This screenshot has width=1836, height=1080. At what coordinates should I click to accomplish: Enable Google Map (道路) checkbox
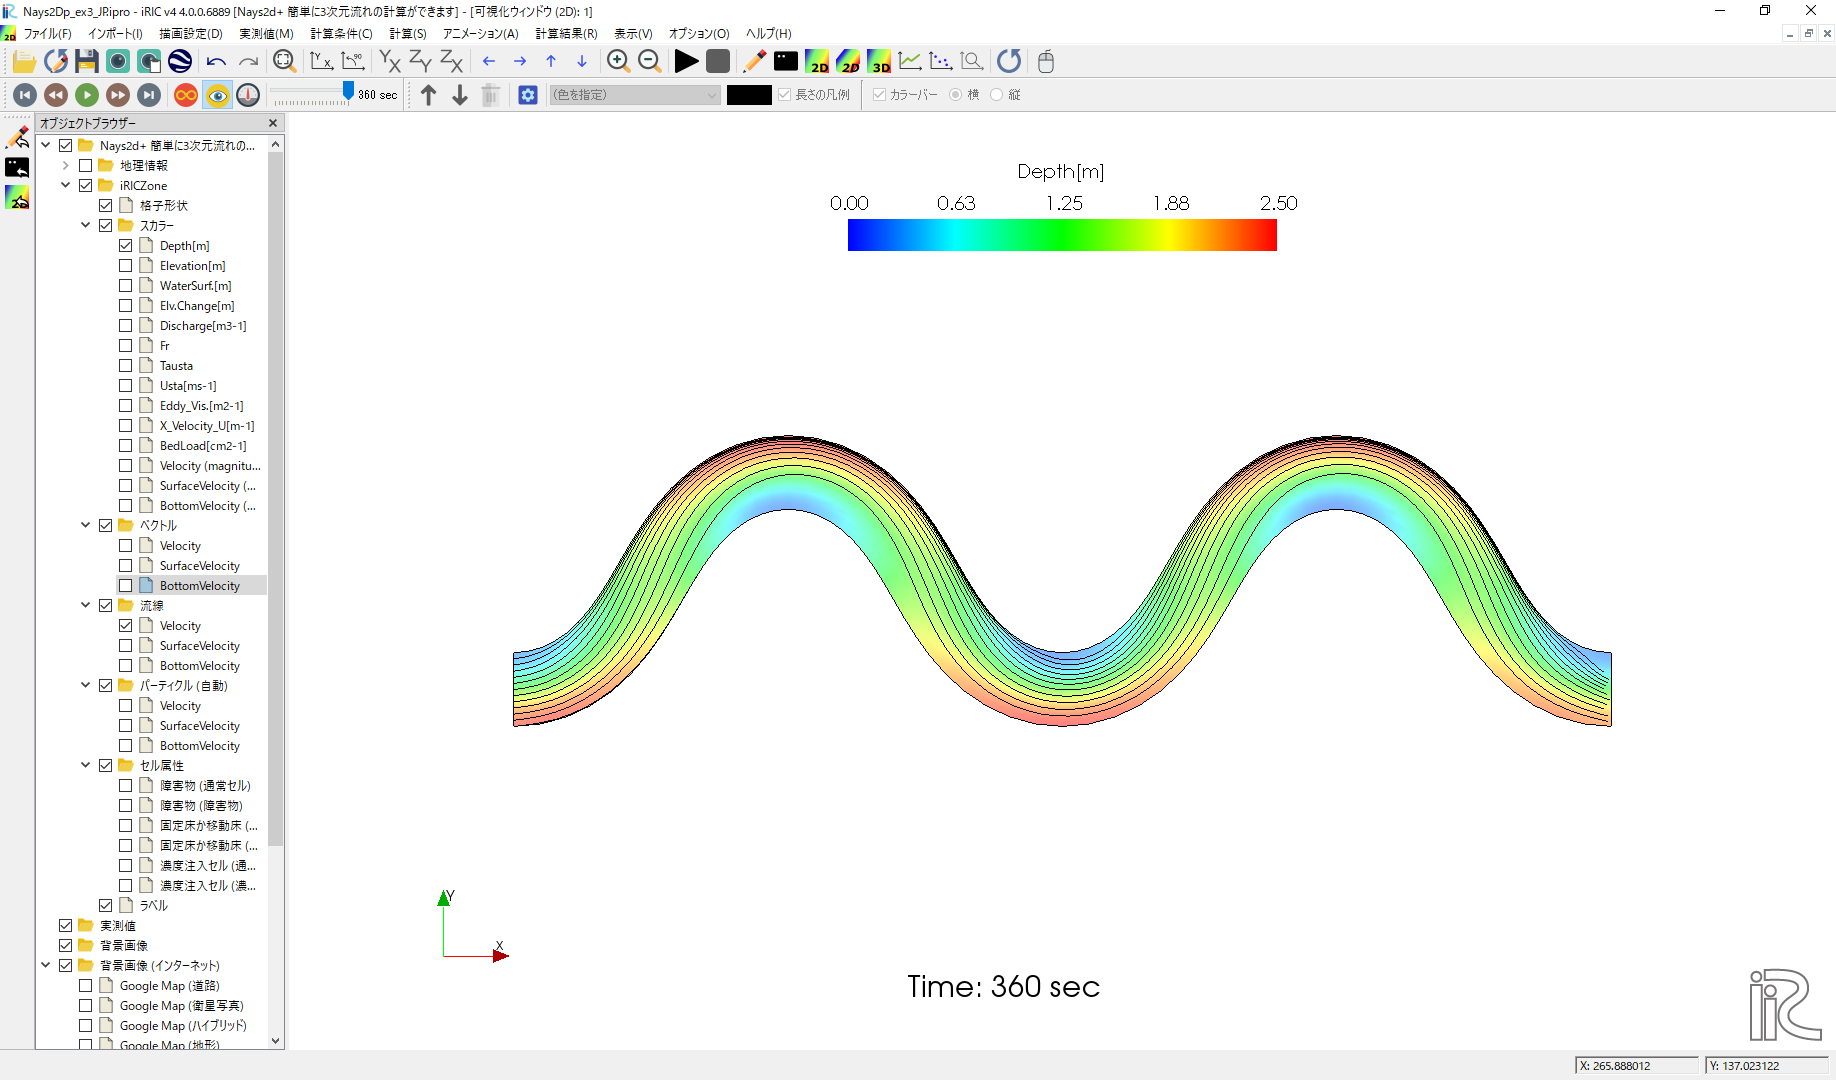point(86,986)
